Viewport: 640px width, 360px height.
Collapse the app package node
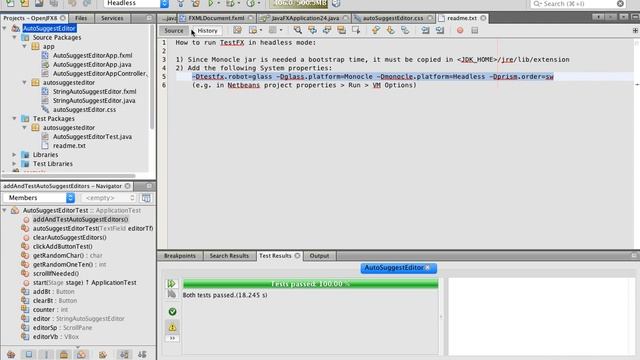24,46
